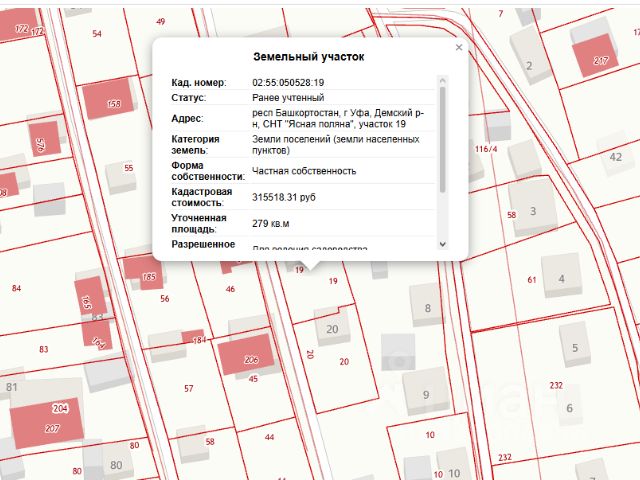Viewport: 640px width, 480px height.
Task: Click the Кад. номер label
Action: 199,83
